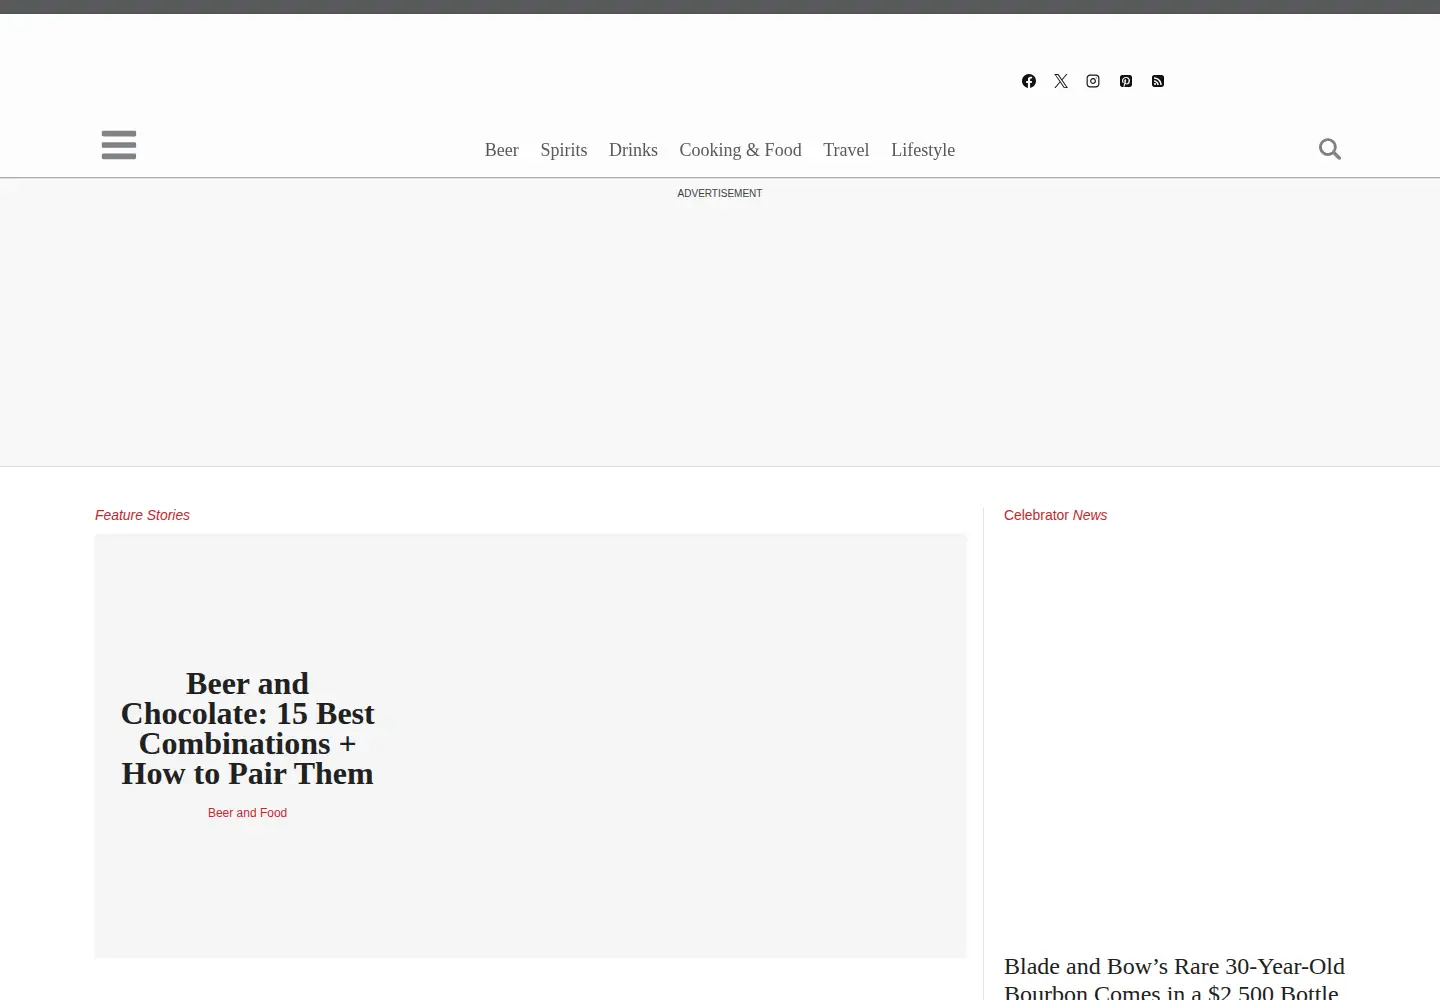Select Drinks in the navigation

pos(633,150)
